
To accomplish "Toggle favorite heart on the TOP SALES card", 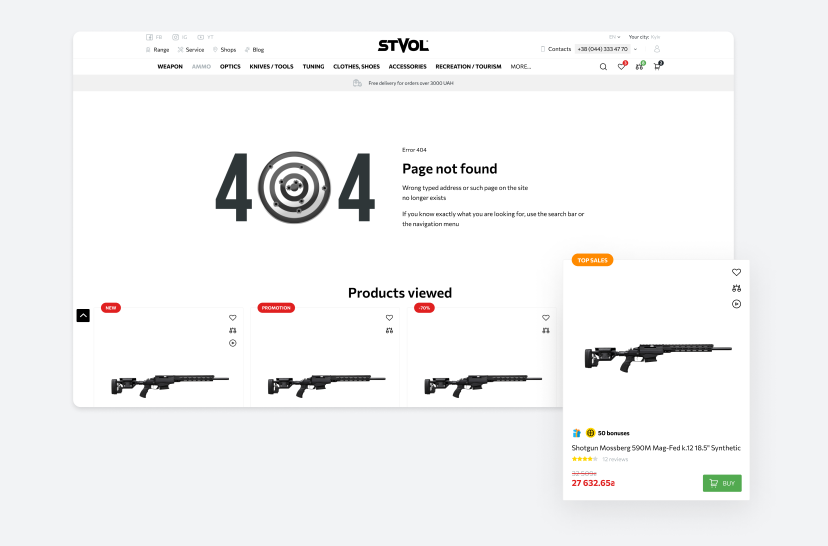I will pos(736,272).
